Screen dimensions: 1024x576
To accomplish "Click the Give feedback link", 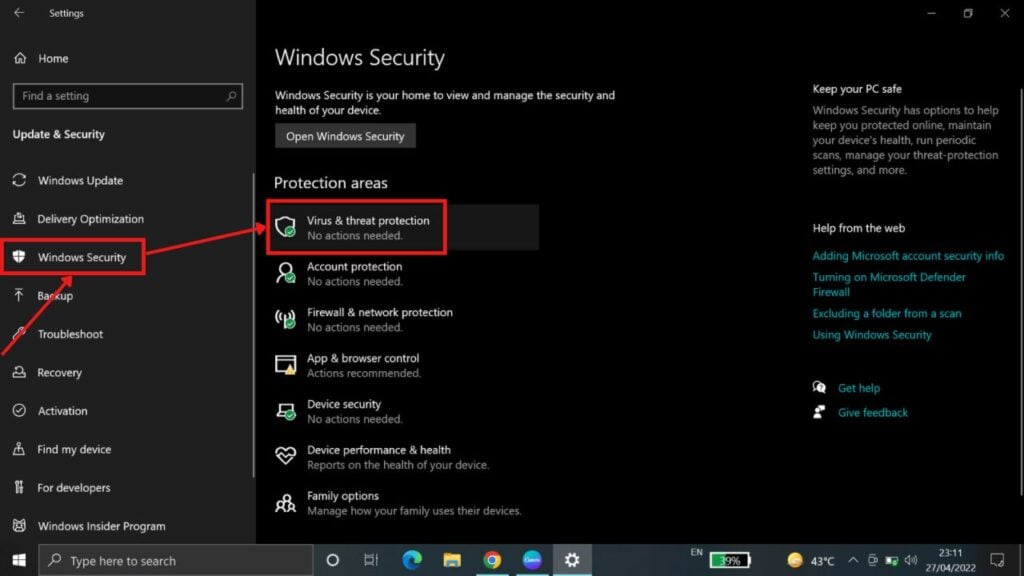I will click(x=872, y=413).
